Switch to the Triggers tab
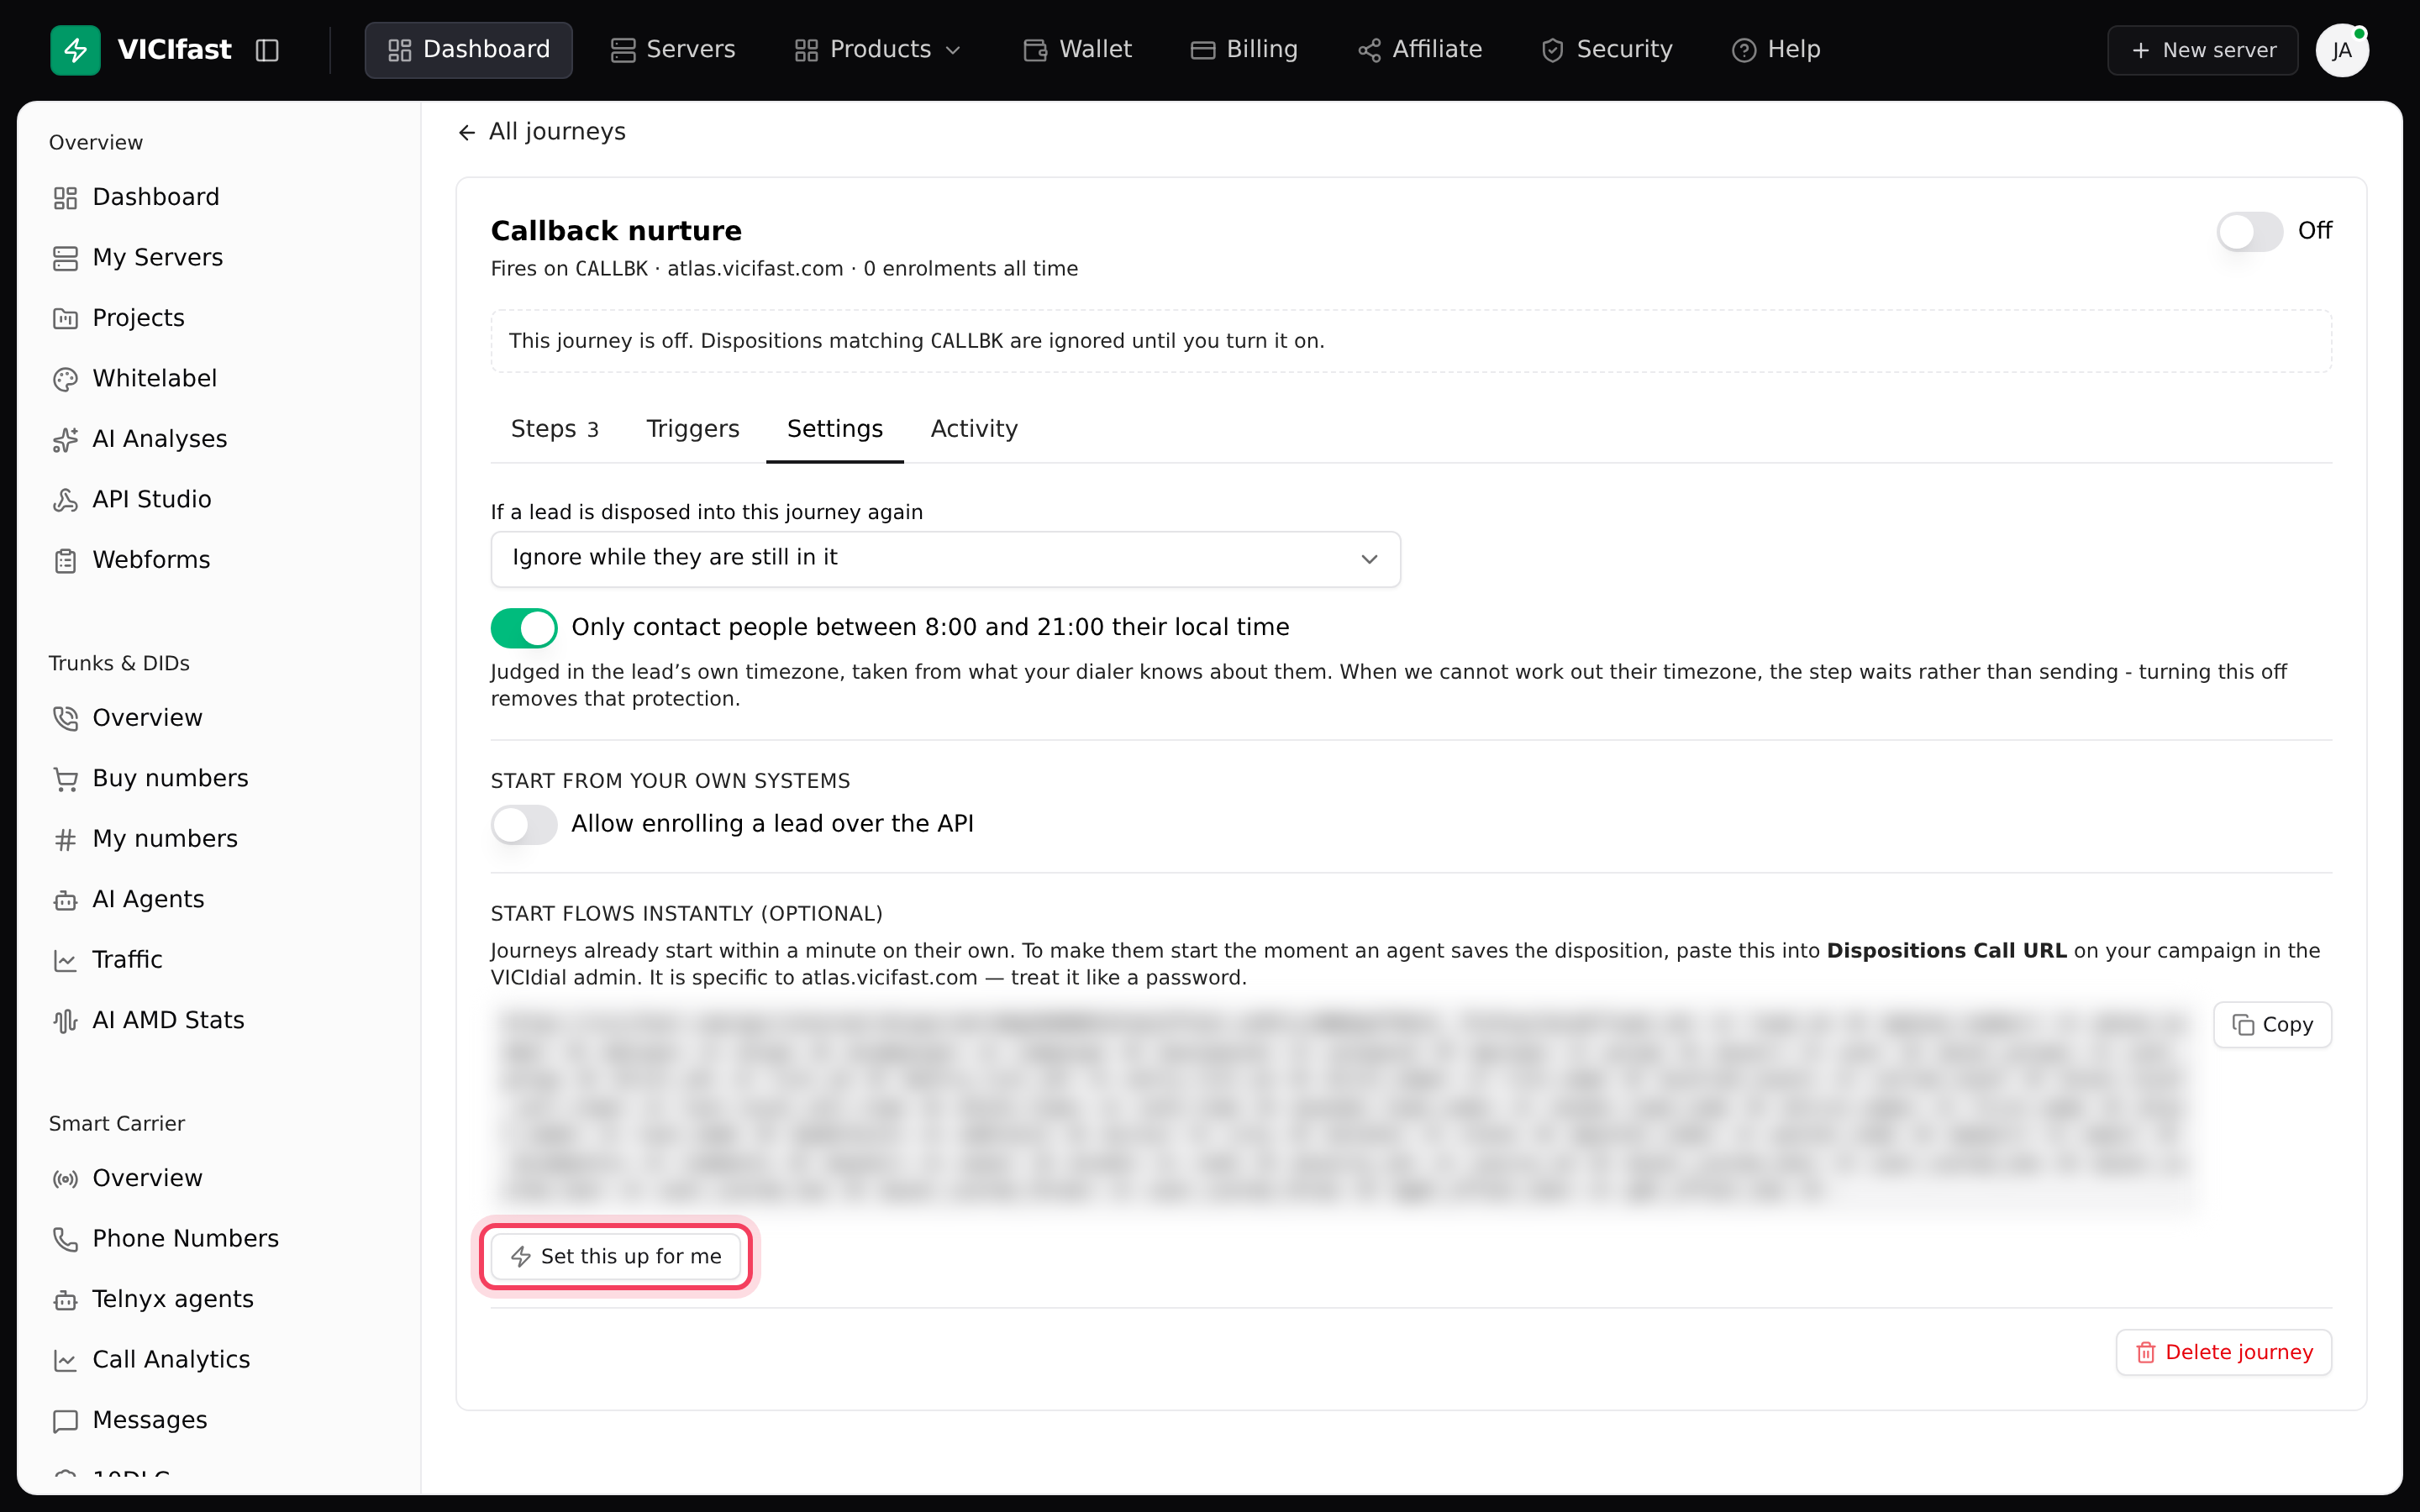Screen dimensions: 2420x1512 click(x=692, y=429)
